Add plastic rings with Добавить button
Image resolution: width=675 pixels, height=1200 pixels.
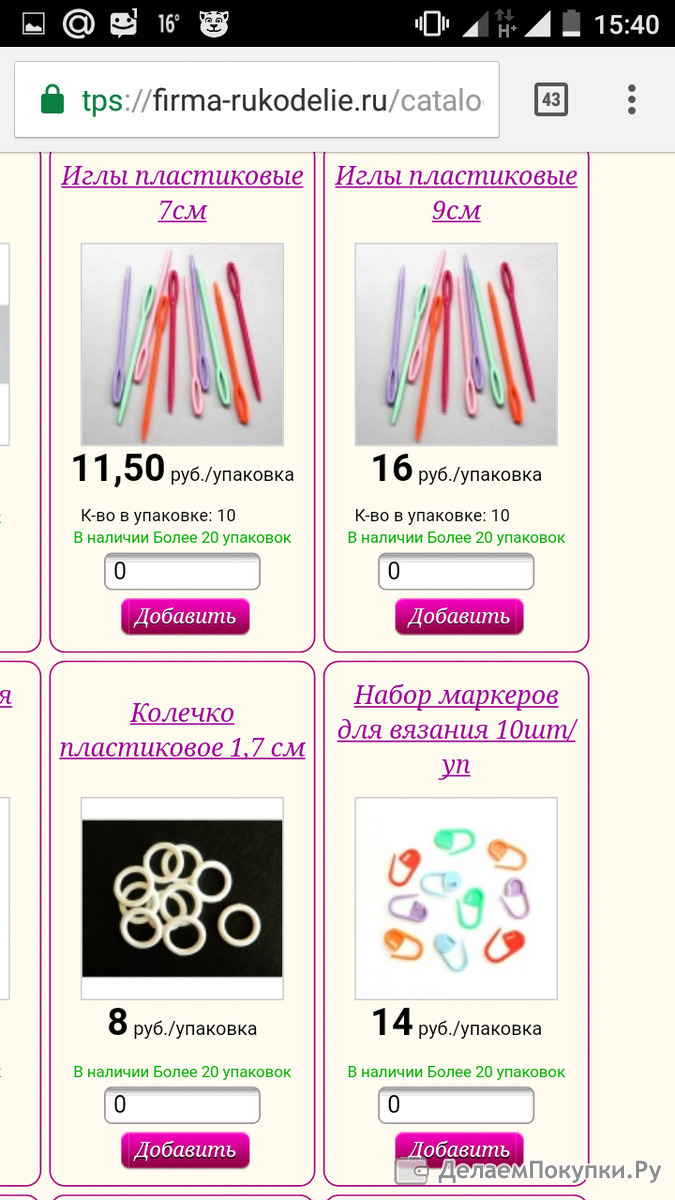[x=185, y=1150]
